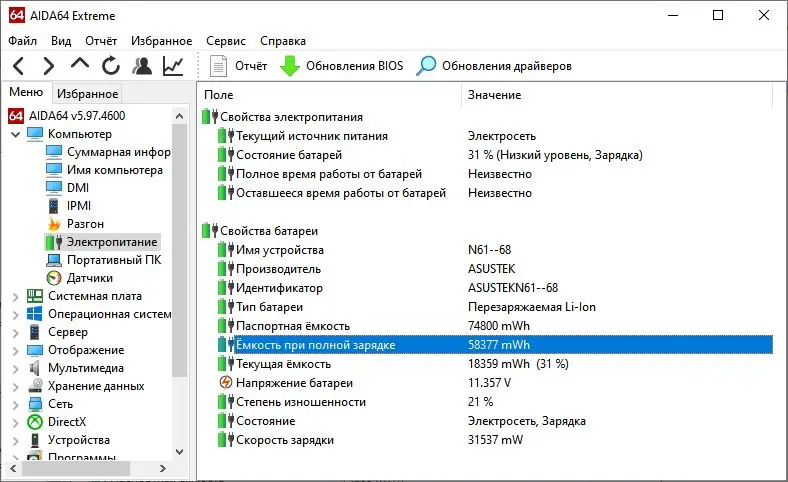
Task: Go back with the left arrow icon
Action: click(19, 66)
